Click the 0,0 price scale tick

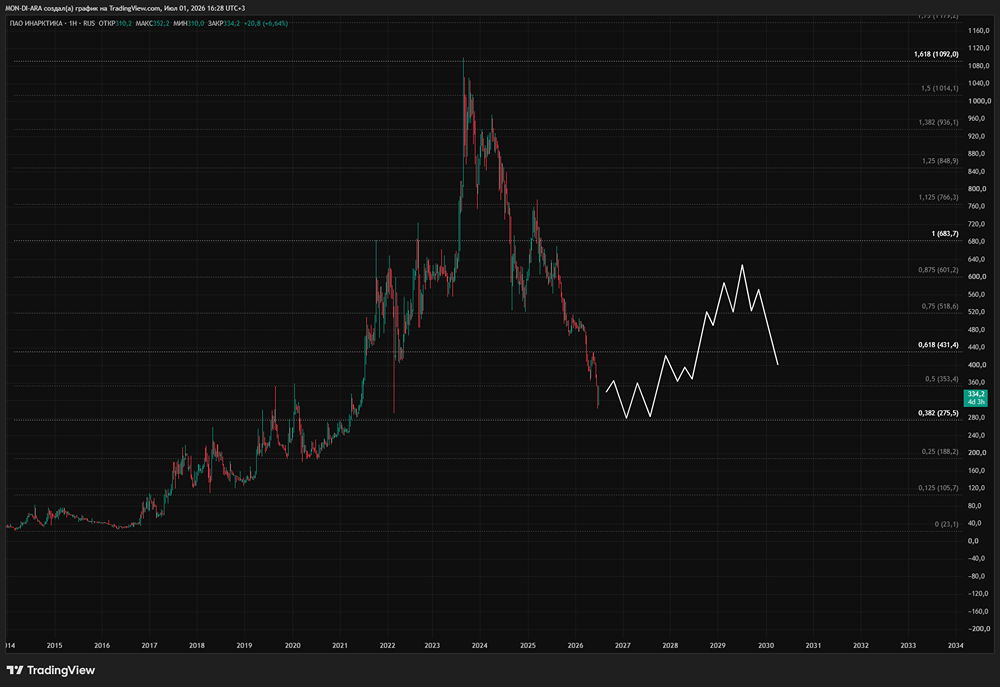point(973,541)
